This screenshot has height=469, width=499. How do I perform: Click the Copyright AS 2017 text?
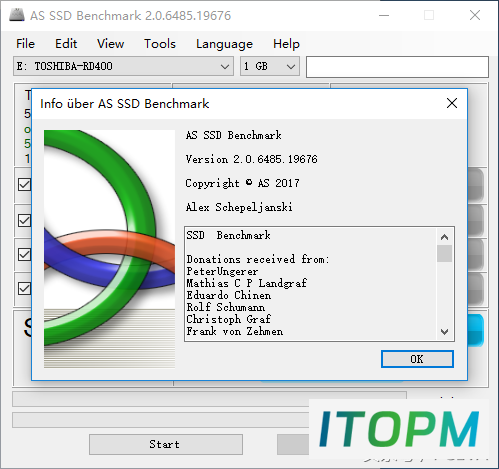[242, 183]
